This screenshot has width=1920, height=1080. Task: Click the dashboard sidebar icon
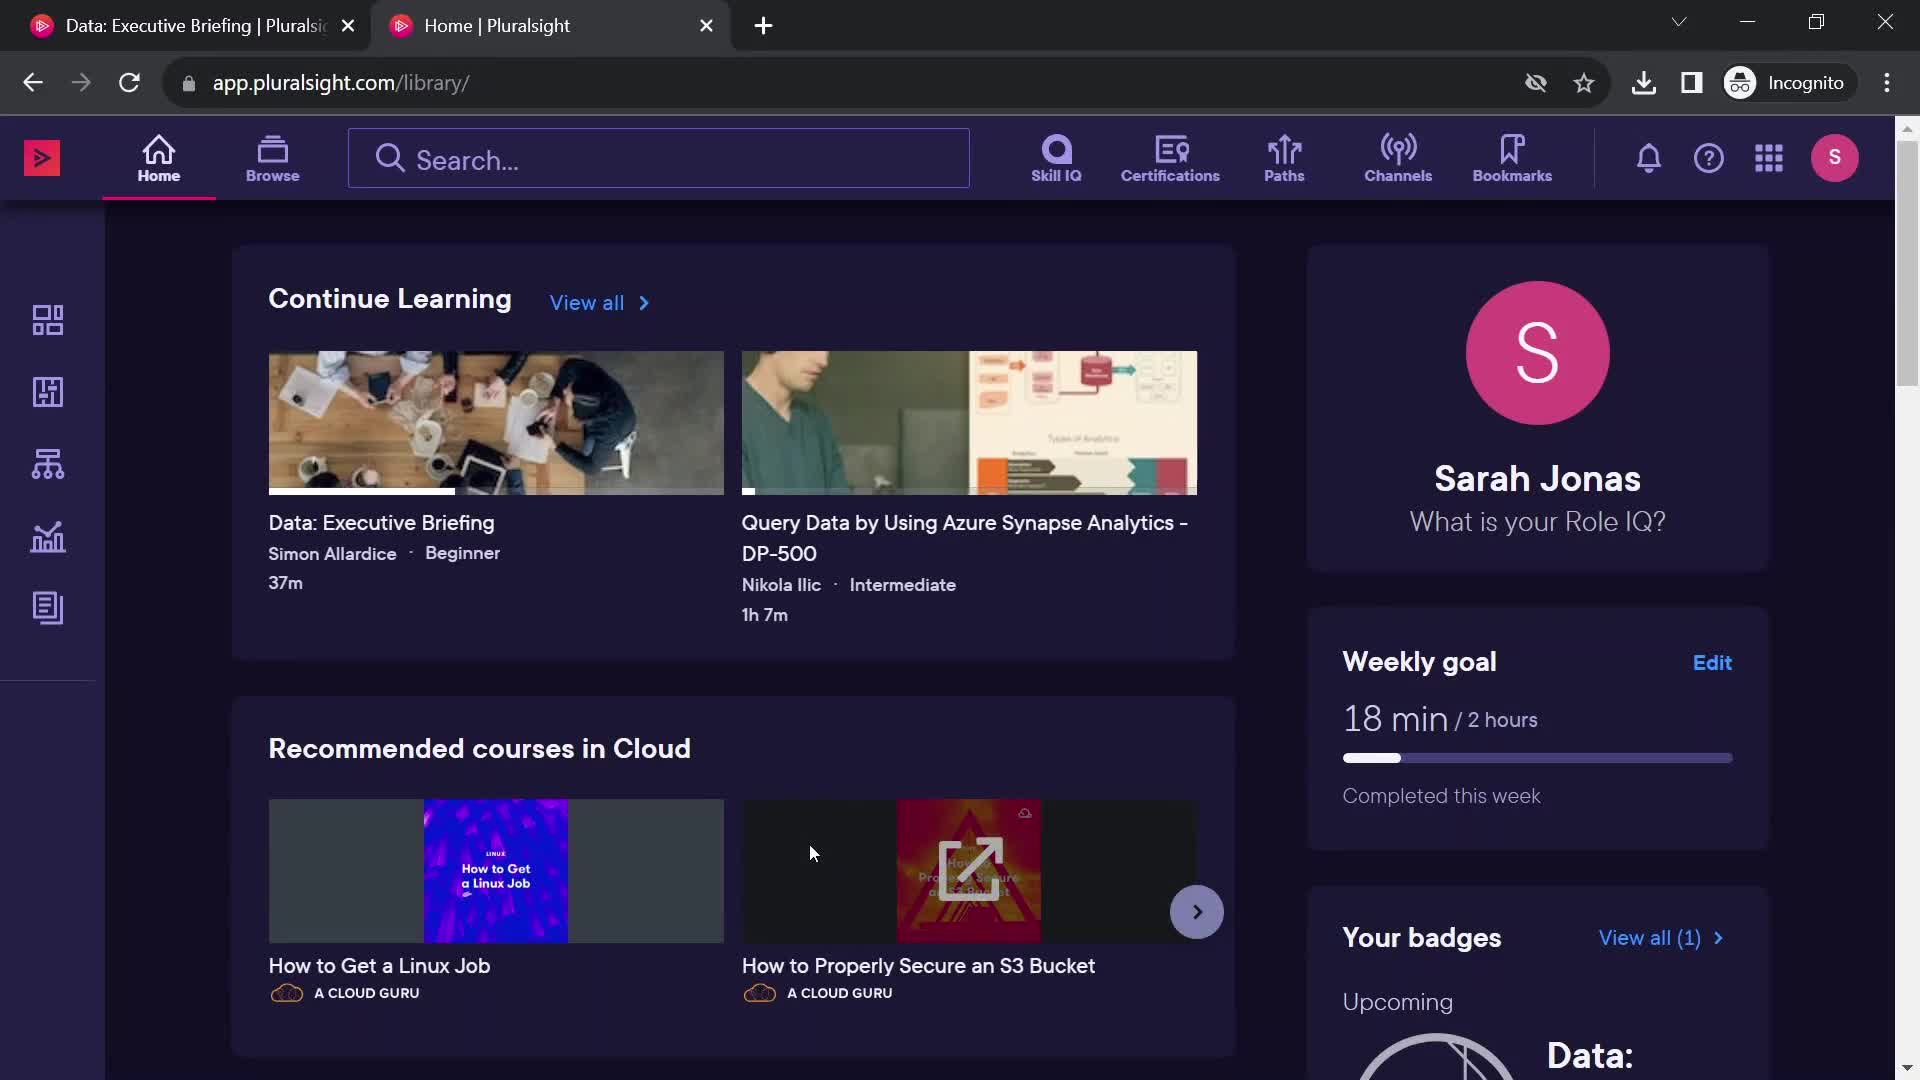tap(48, 320)
